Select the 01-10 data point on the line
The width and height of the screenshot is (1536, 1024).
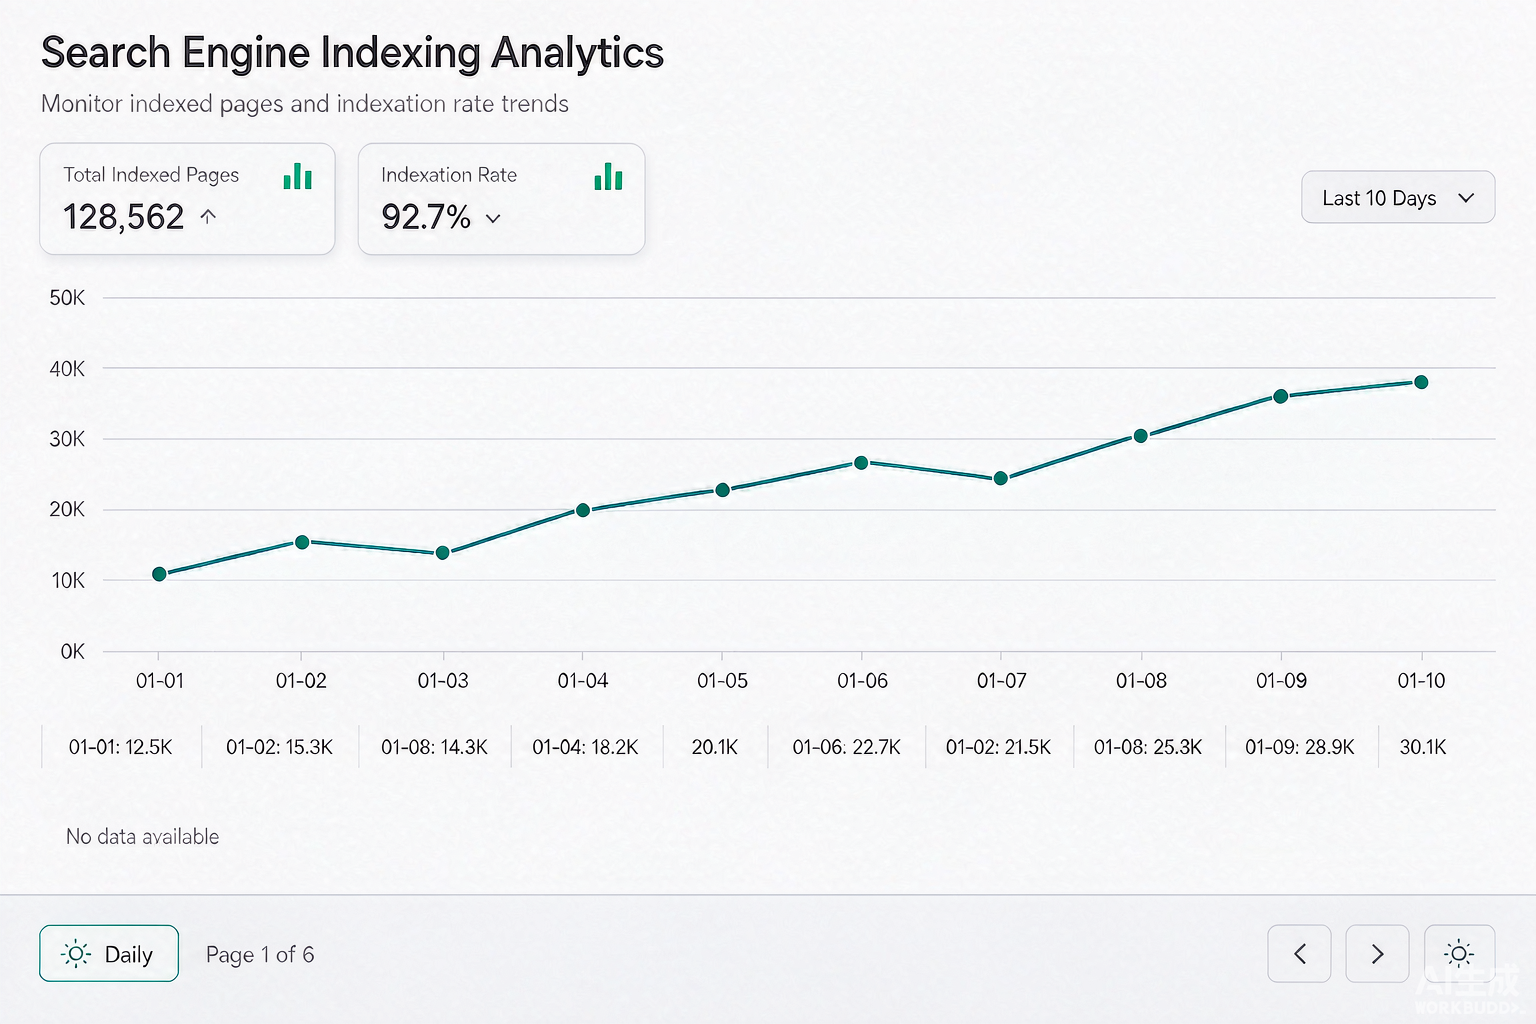(x=1421, y=382)
